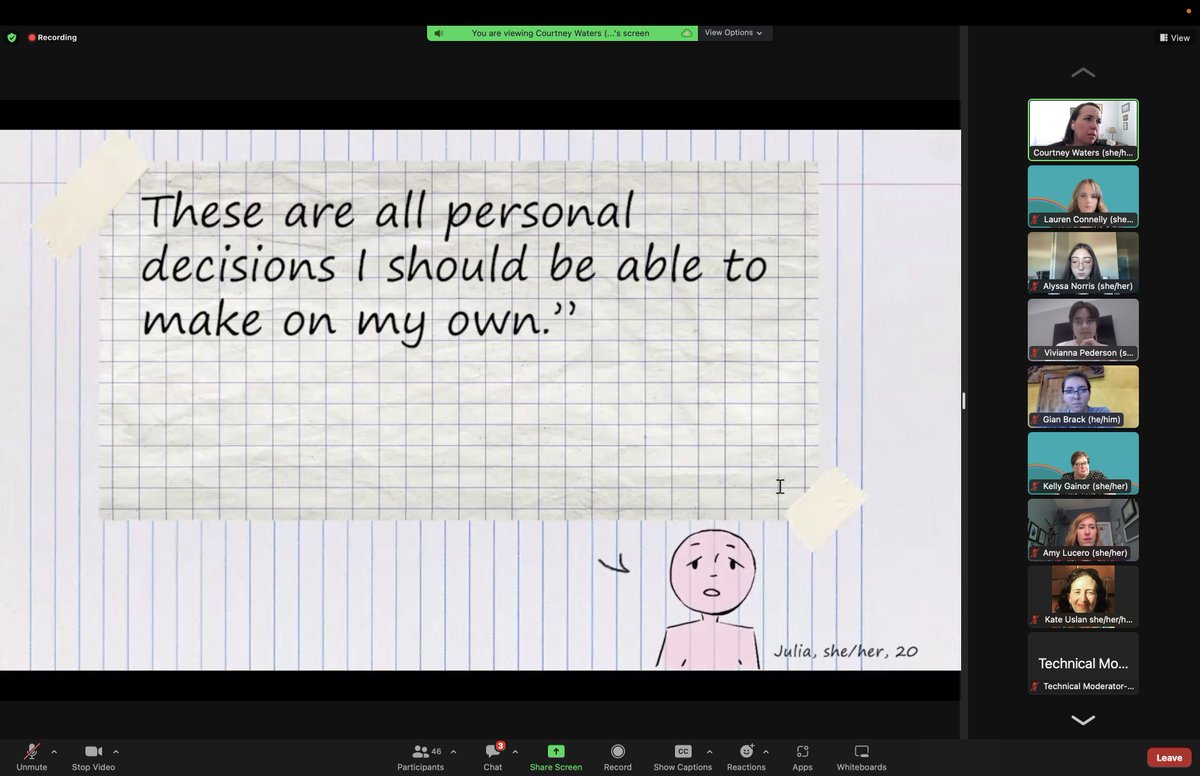Viewport: 1200px width, 776px height.
Task: Select Technical Moderator tile
Action: tap(1083, 663)
